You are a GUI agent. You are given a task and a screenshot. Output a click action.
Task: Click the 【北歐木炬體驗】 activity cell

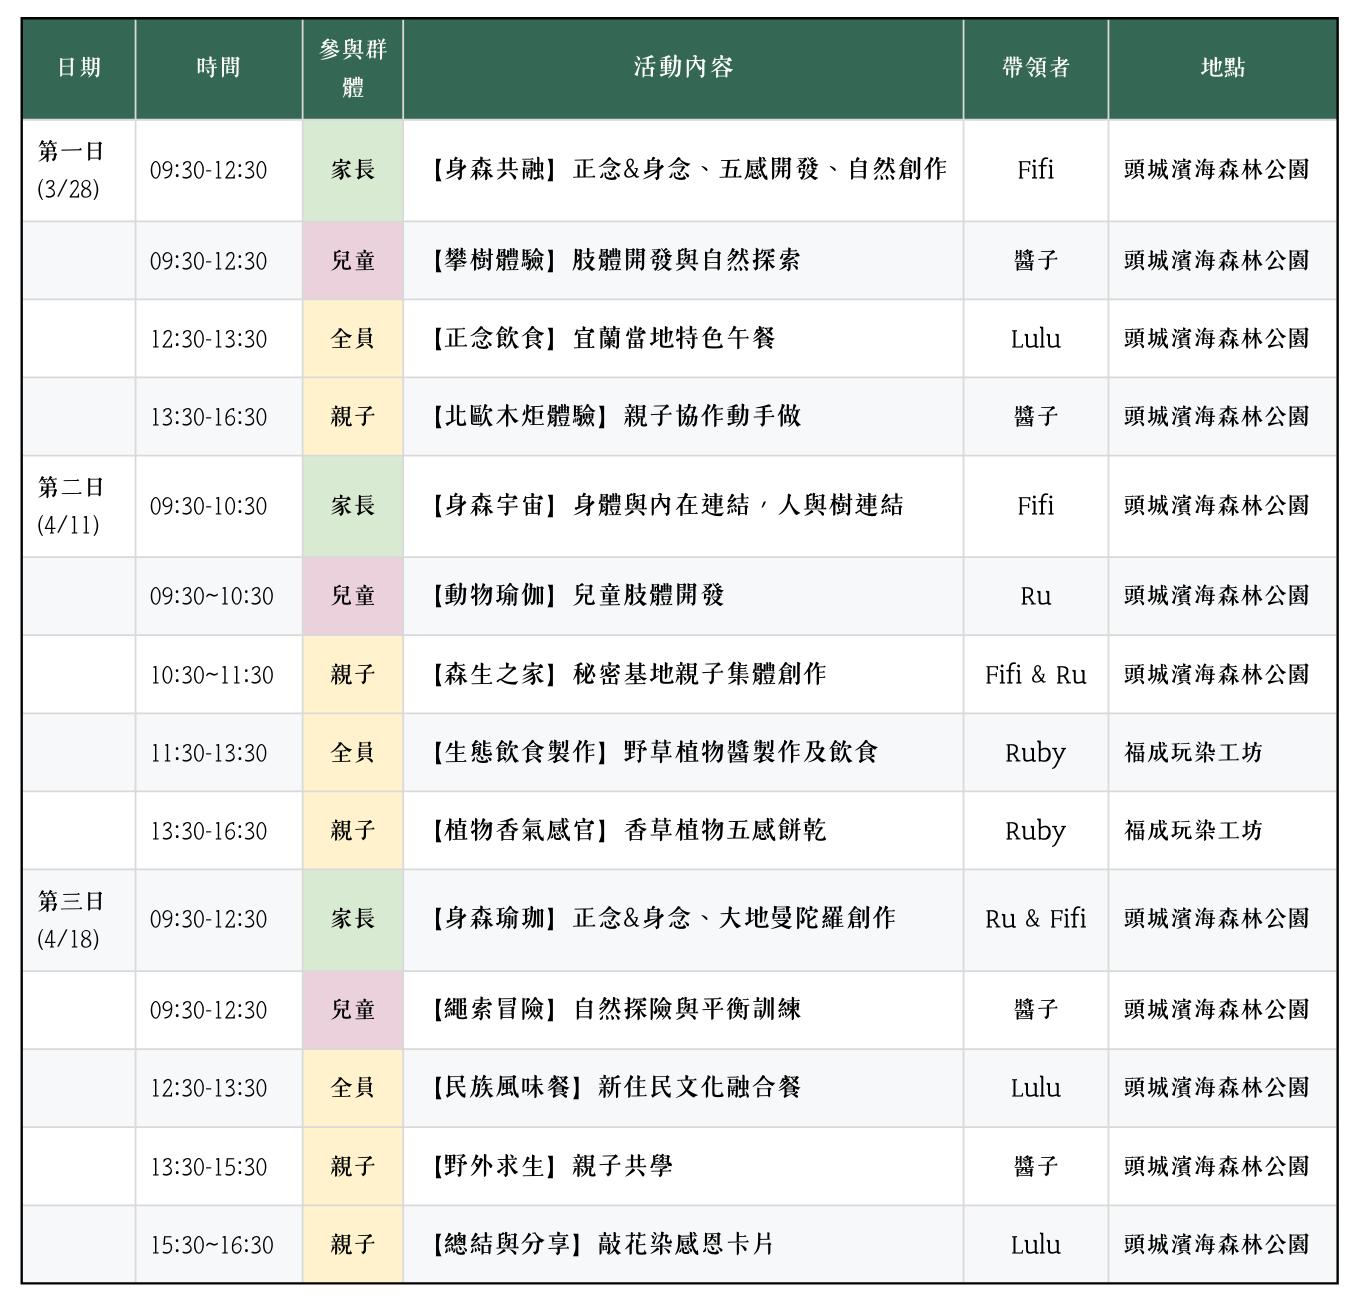[x=616, y=417]
